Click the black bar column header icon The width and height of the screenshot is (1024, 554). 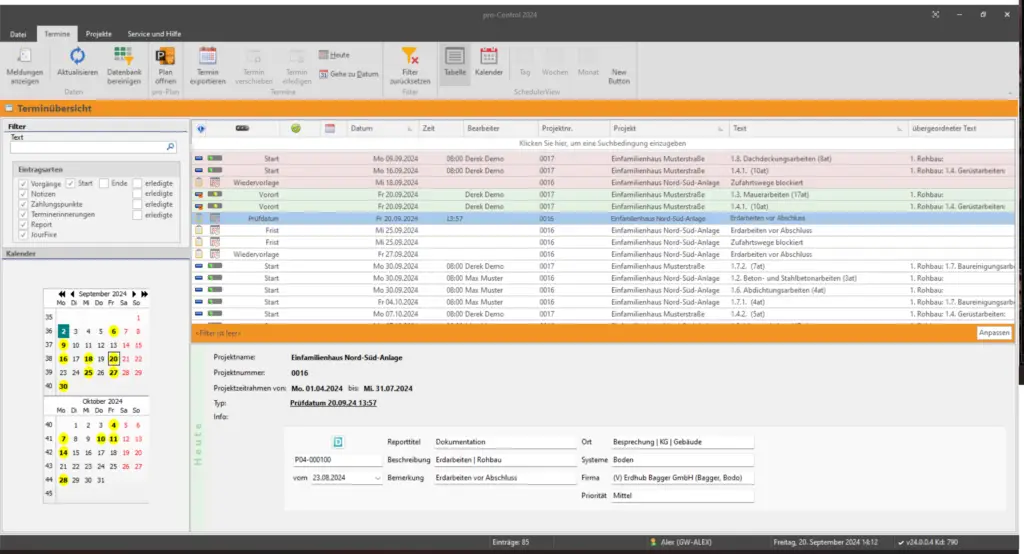242,128
